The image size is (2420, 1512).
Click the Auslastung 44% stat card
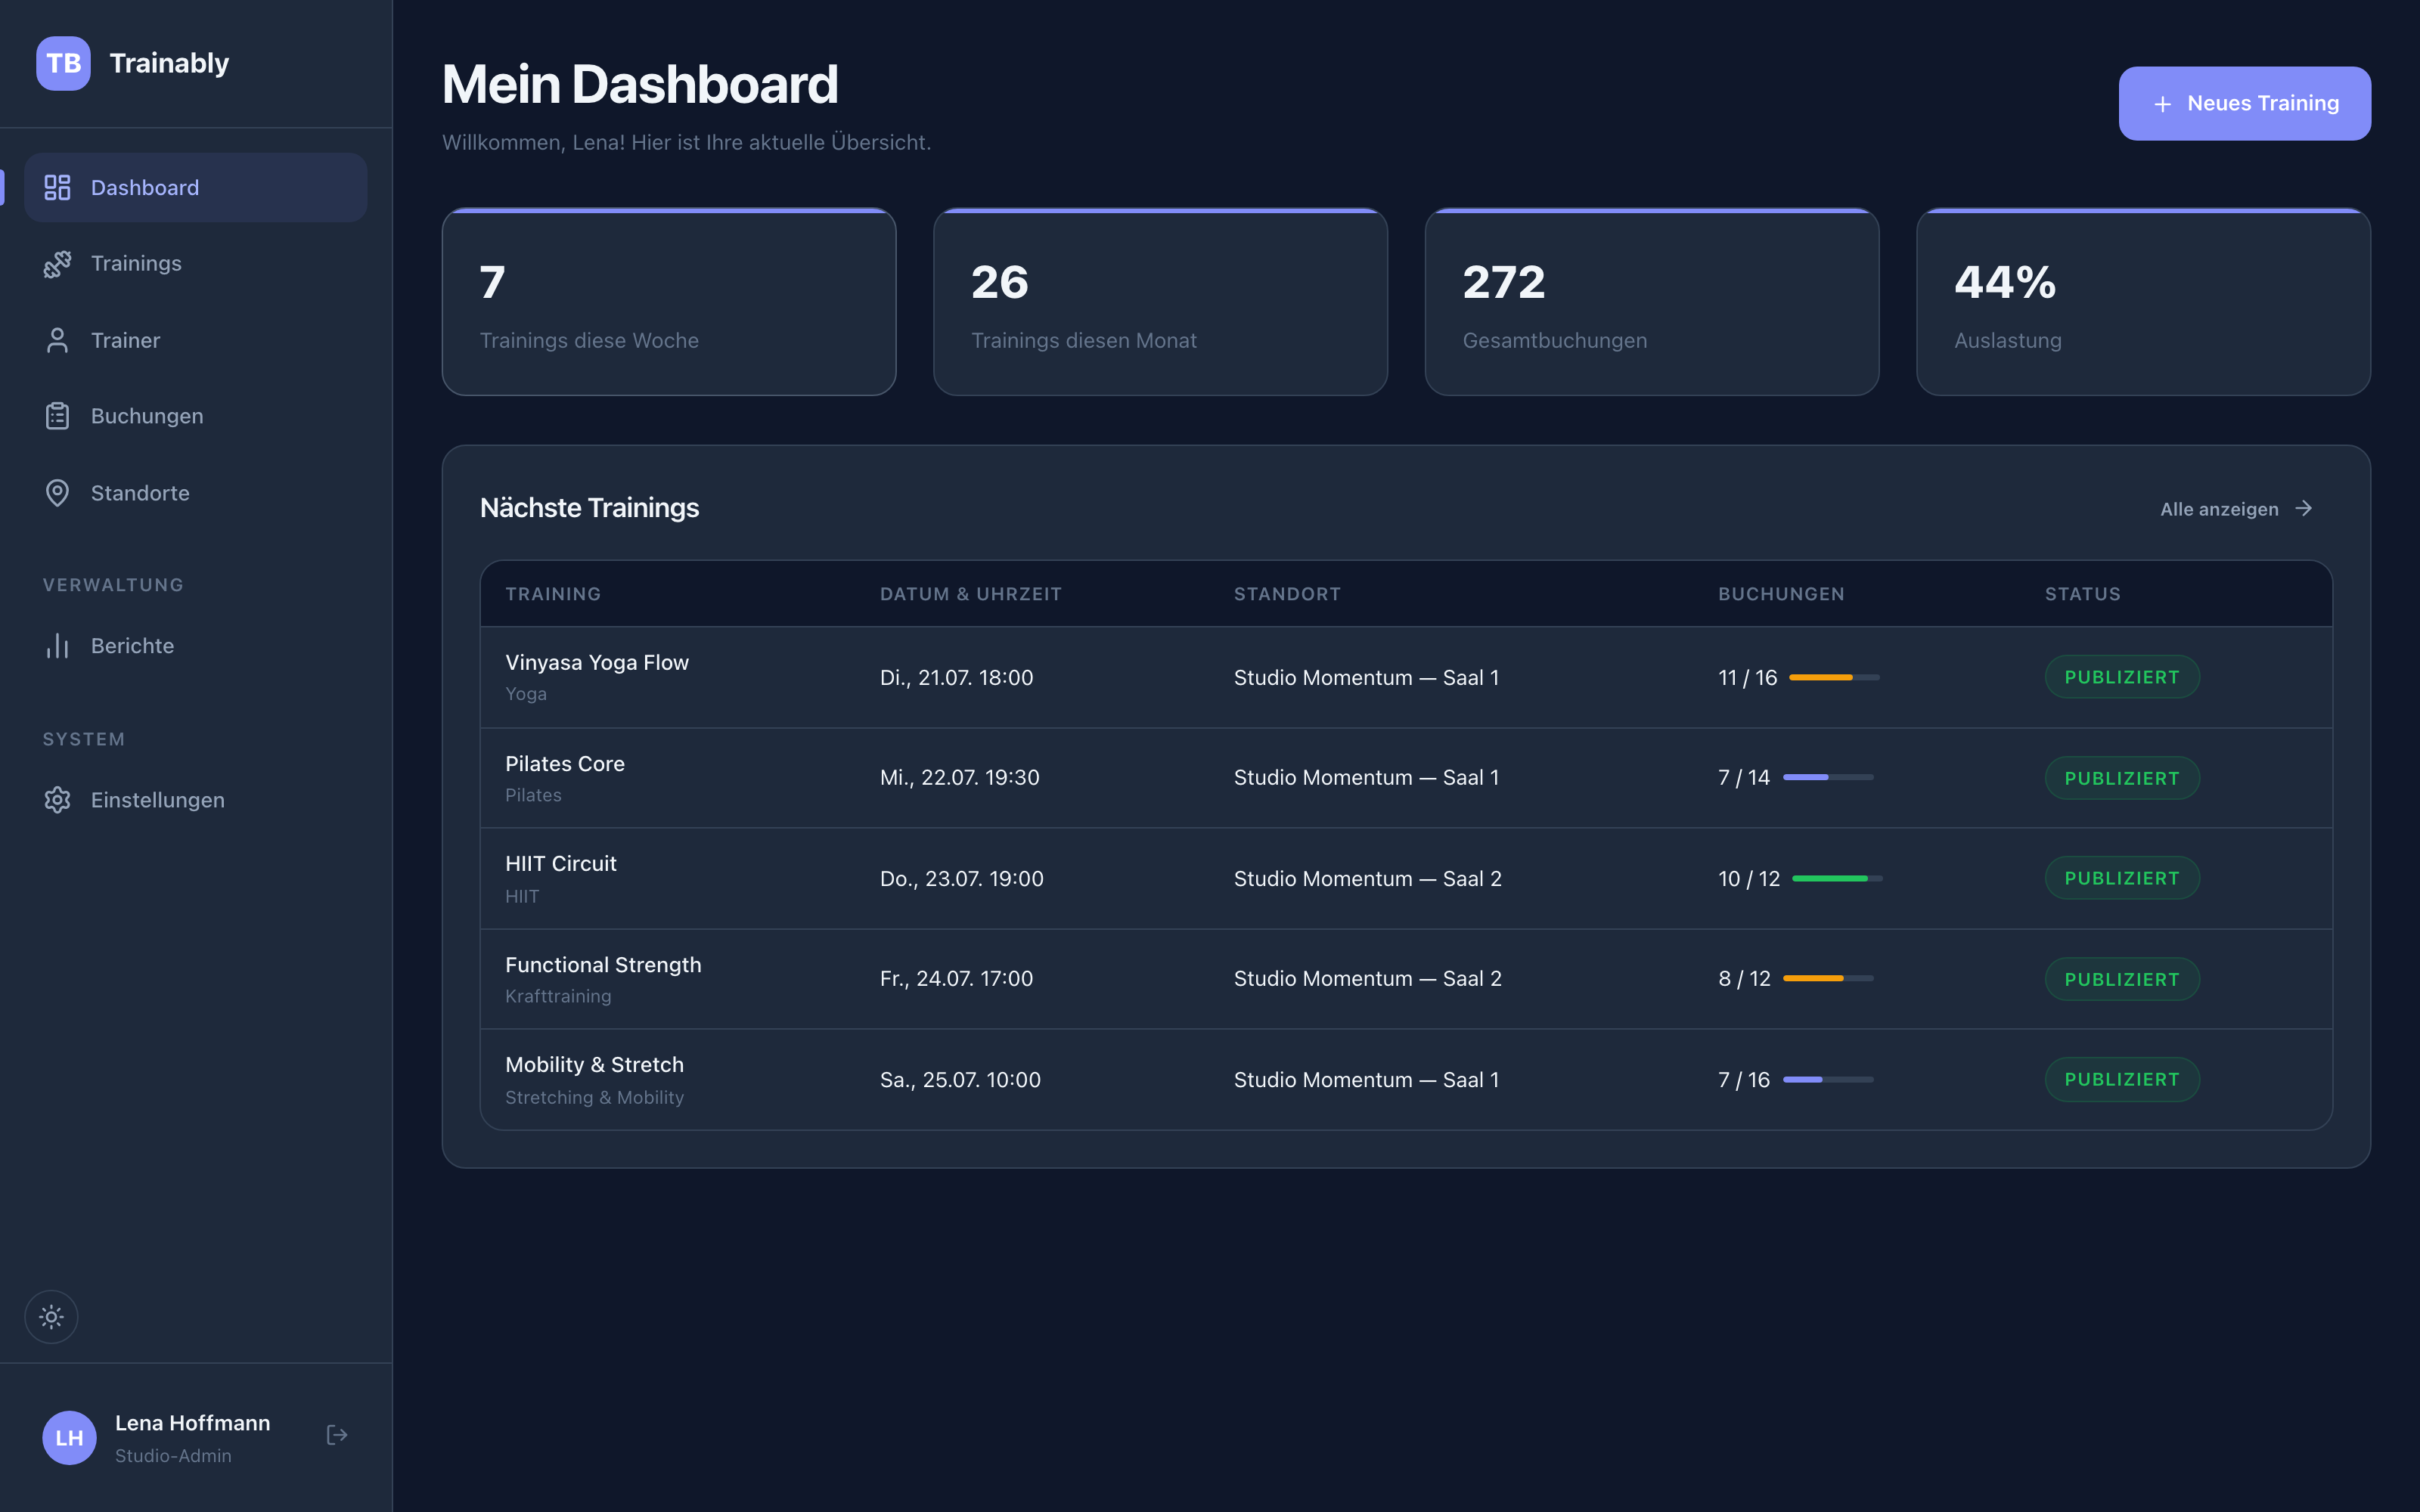point(2143,302)
